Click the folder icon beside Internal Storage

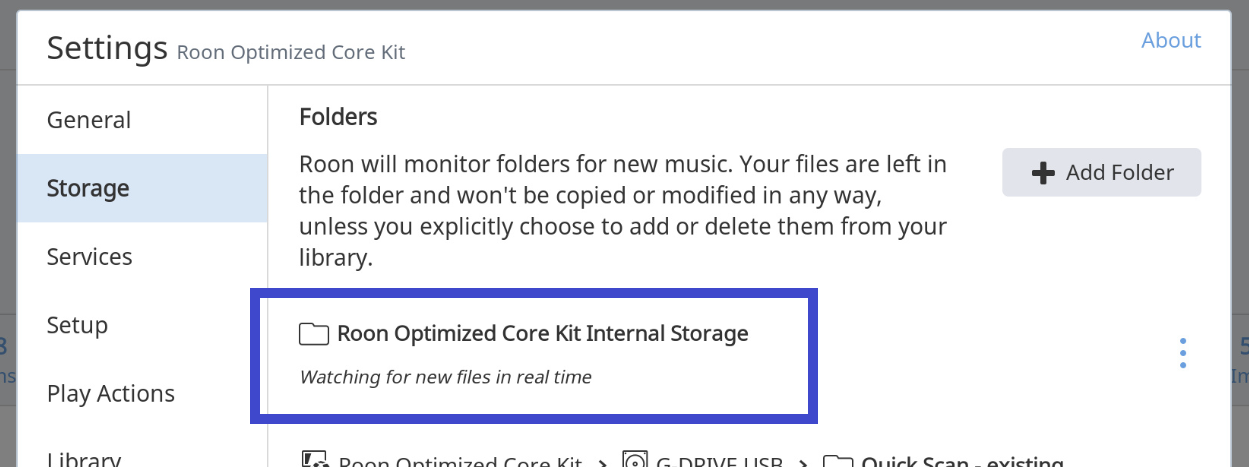click(x=314, y=334)
